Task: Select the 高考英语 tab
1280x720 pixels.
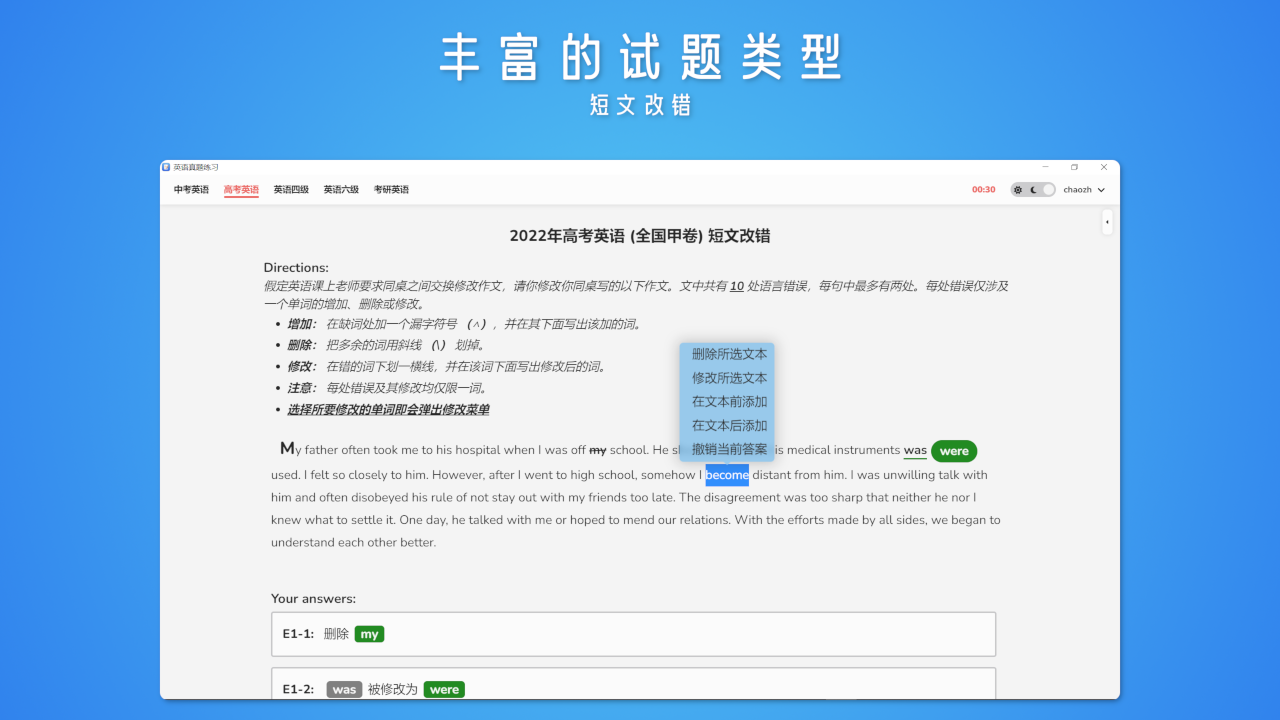Action: [241, 189]
